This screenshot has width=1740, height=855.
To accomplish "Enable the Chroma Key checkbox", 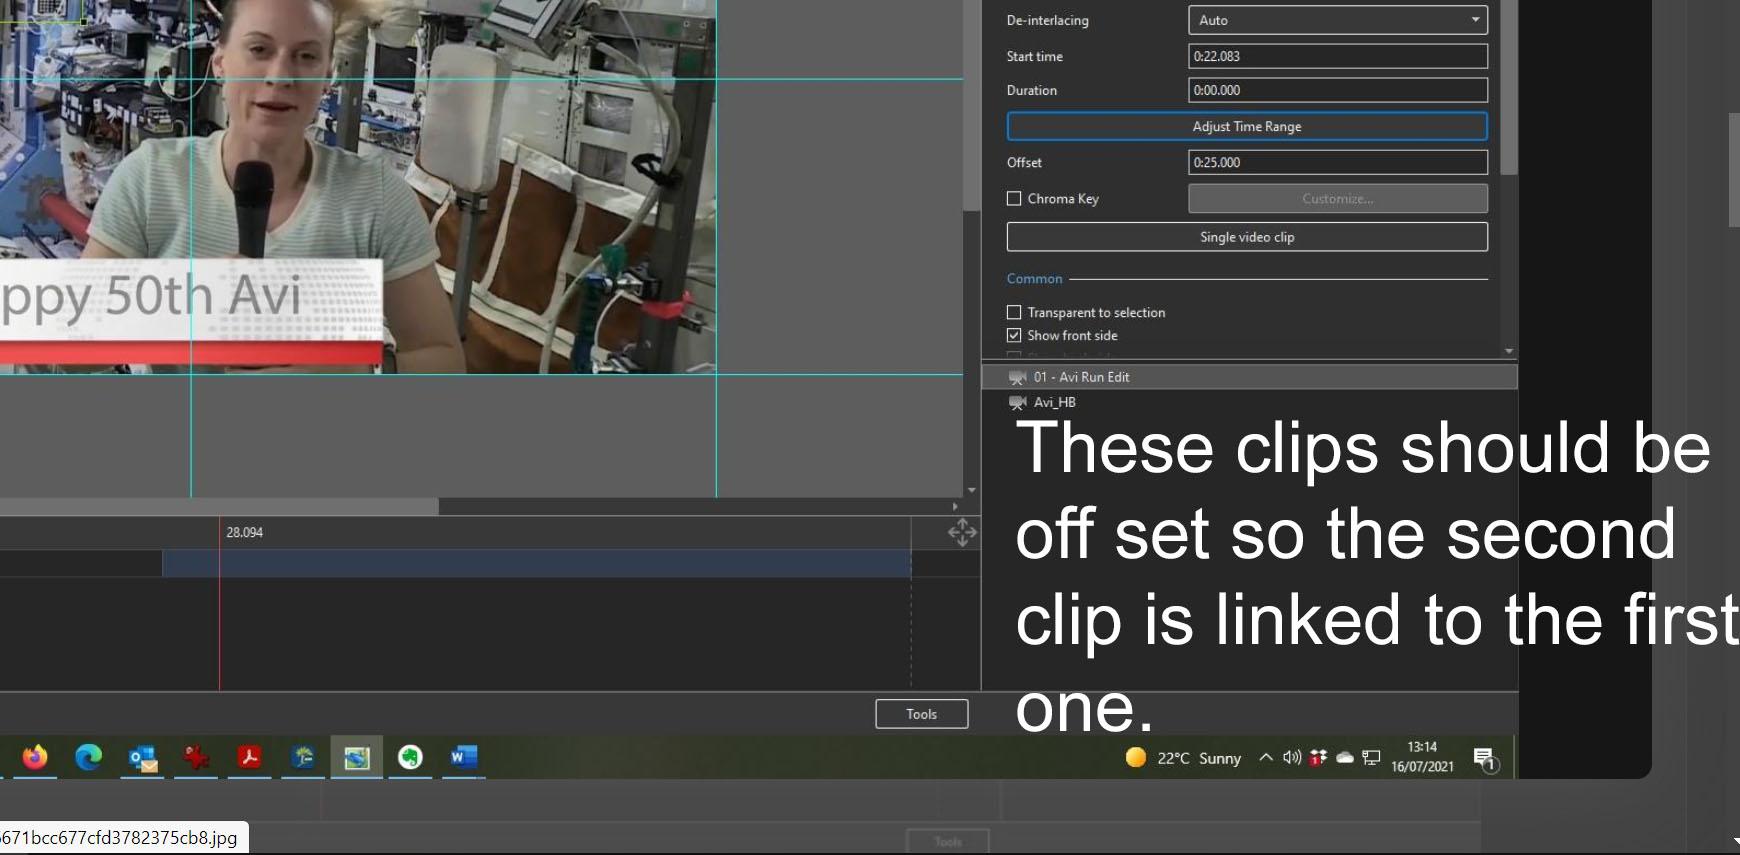I will pyautogui.click(x=1014, y=199).
